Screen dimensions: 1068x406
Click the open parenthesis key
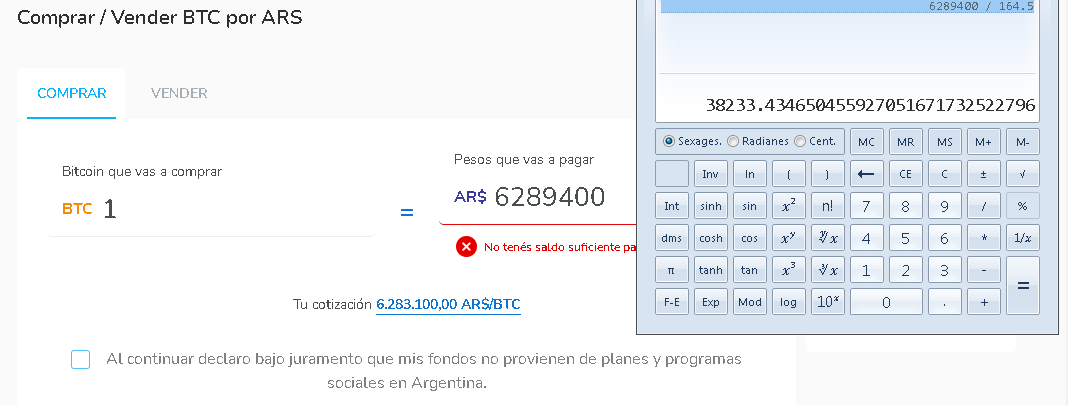789,174
